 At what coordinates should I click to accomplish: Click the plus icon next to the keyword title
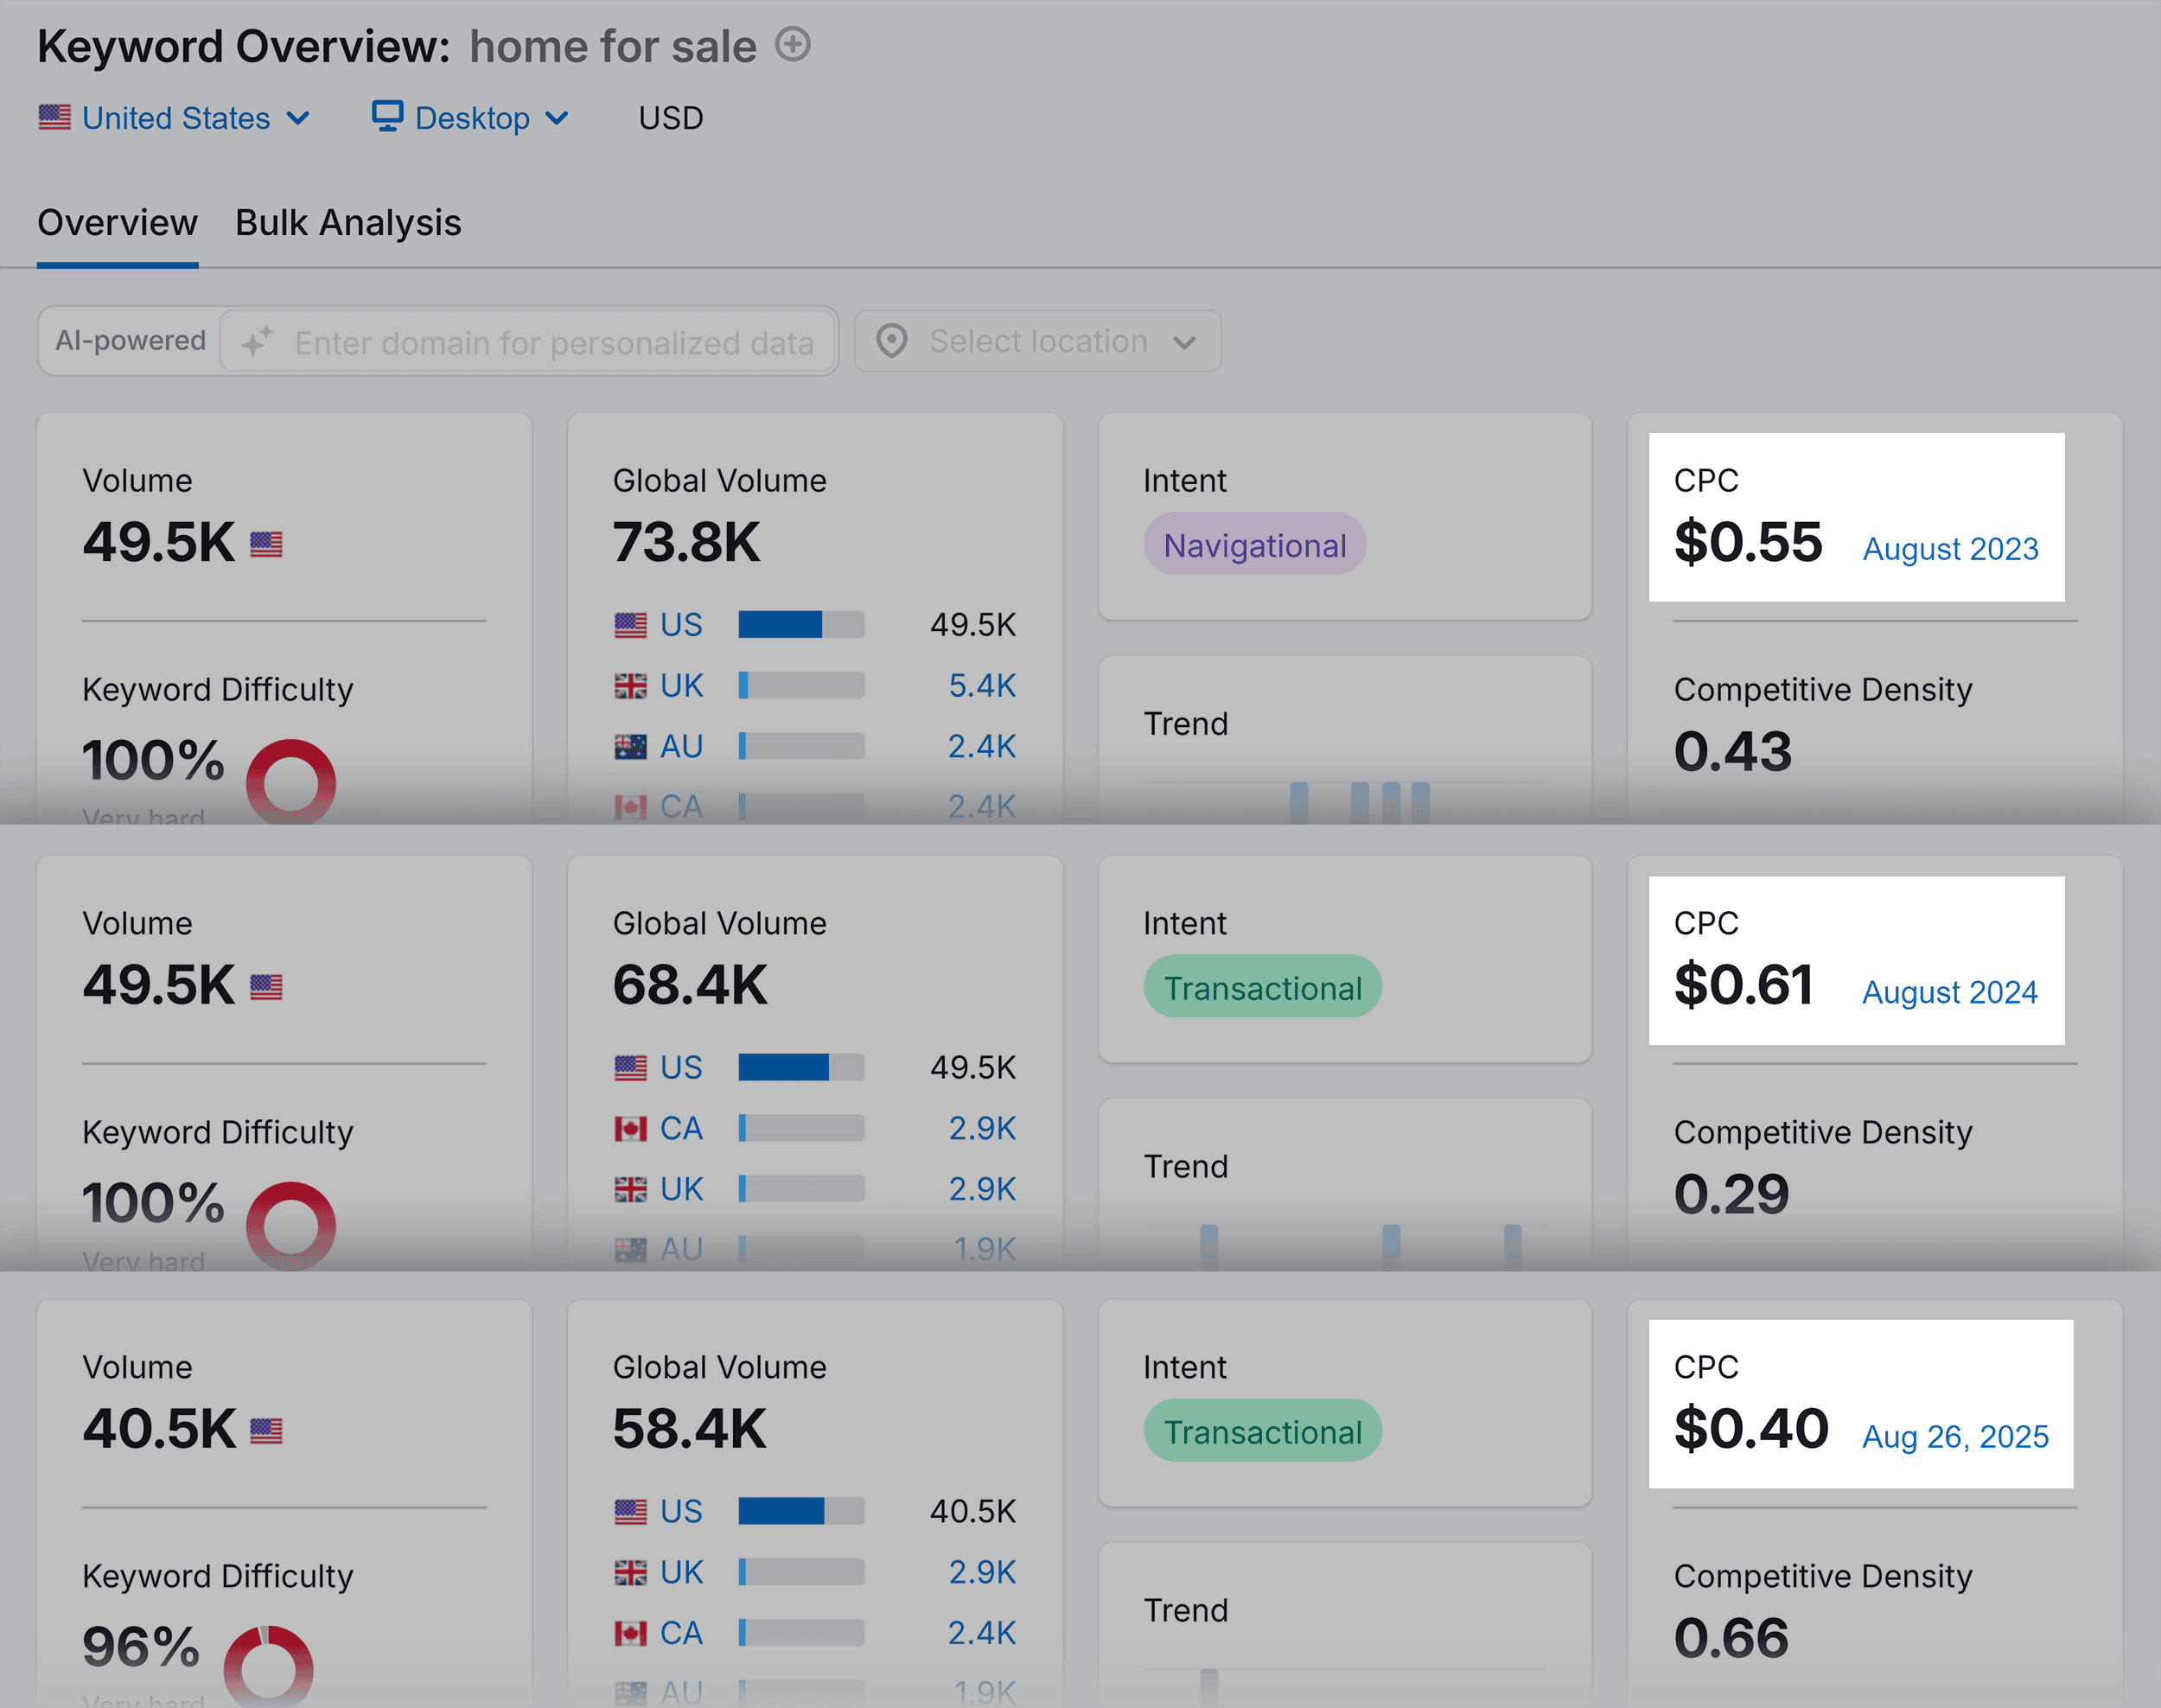[x=793, y=45]
